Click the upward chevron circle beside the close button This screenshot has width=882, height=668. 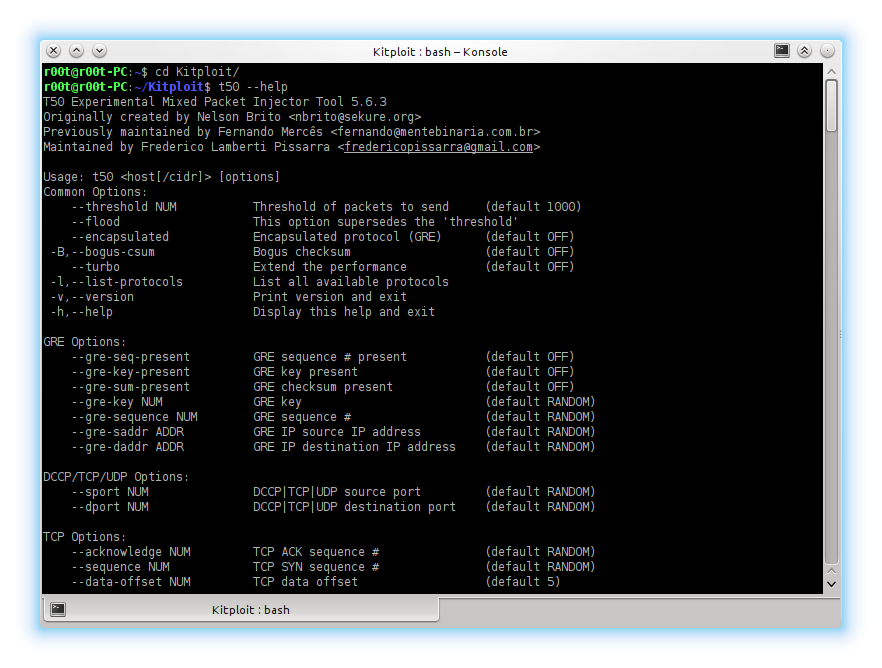tap(76, 49)
